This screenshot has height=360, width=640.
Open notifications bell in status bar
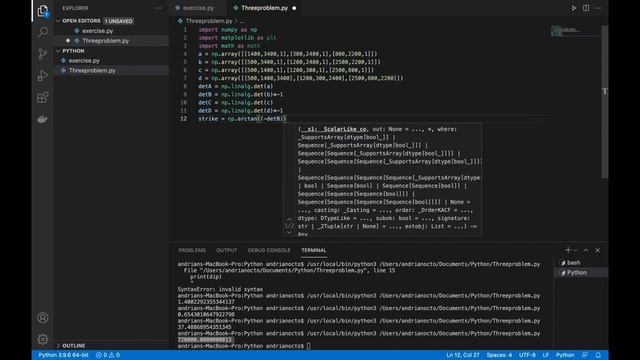click(x=598, y=355)
